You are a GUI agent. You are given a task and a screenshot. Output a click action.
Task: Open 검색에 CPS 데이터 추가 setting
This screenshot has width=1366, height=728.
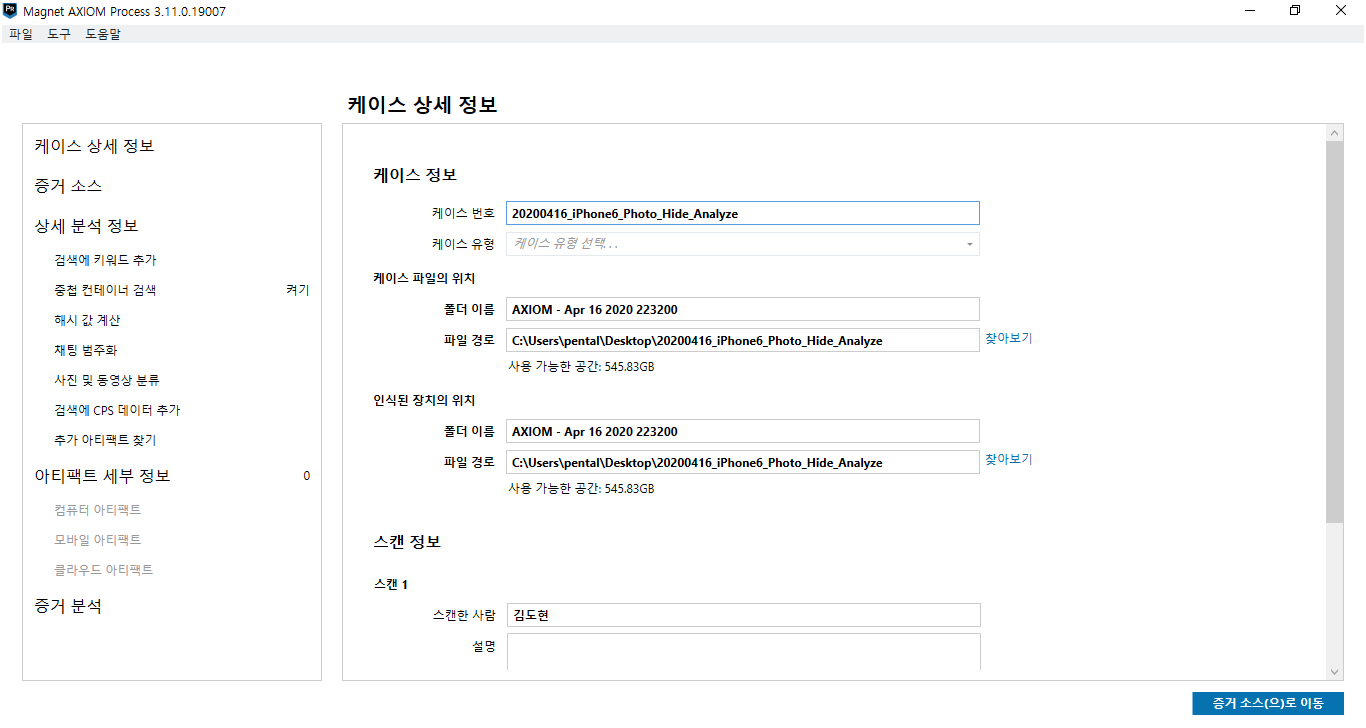coord(117,410)
